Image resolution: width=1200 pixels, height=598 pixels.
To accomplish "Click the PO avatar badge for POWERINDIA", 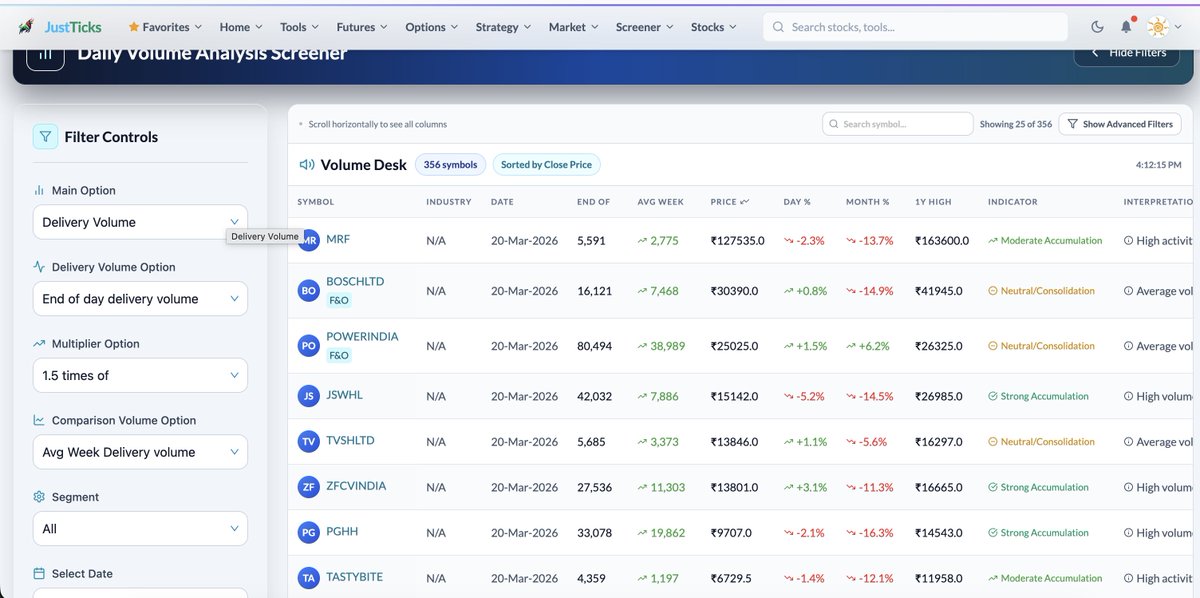I will 310,346.
